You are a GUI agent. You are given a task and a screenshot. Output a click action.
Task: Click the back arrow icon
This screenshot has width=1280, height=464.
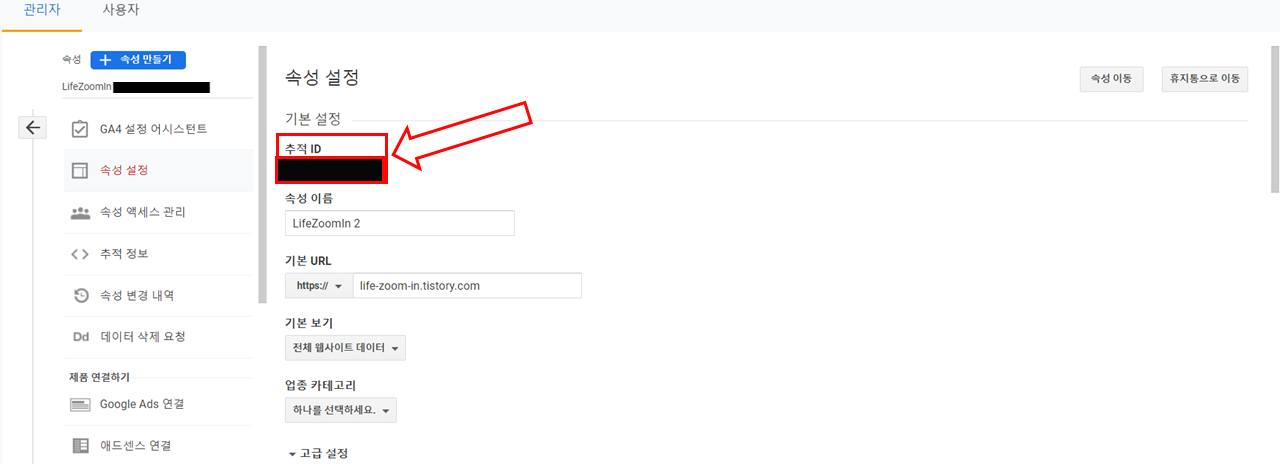pyautogui.click(x=32, y=127)
